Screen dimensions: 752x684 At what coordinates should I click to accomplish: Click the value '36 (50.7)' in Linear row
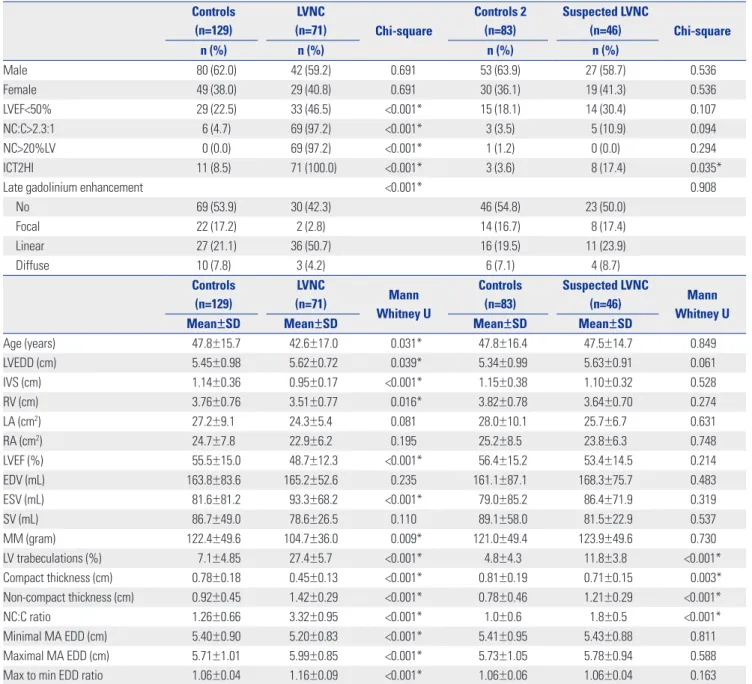(x=311, y=246)
